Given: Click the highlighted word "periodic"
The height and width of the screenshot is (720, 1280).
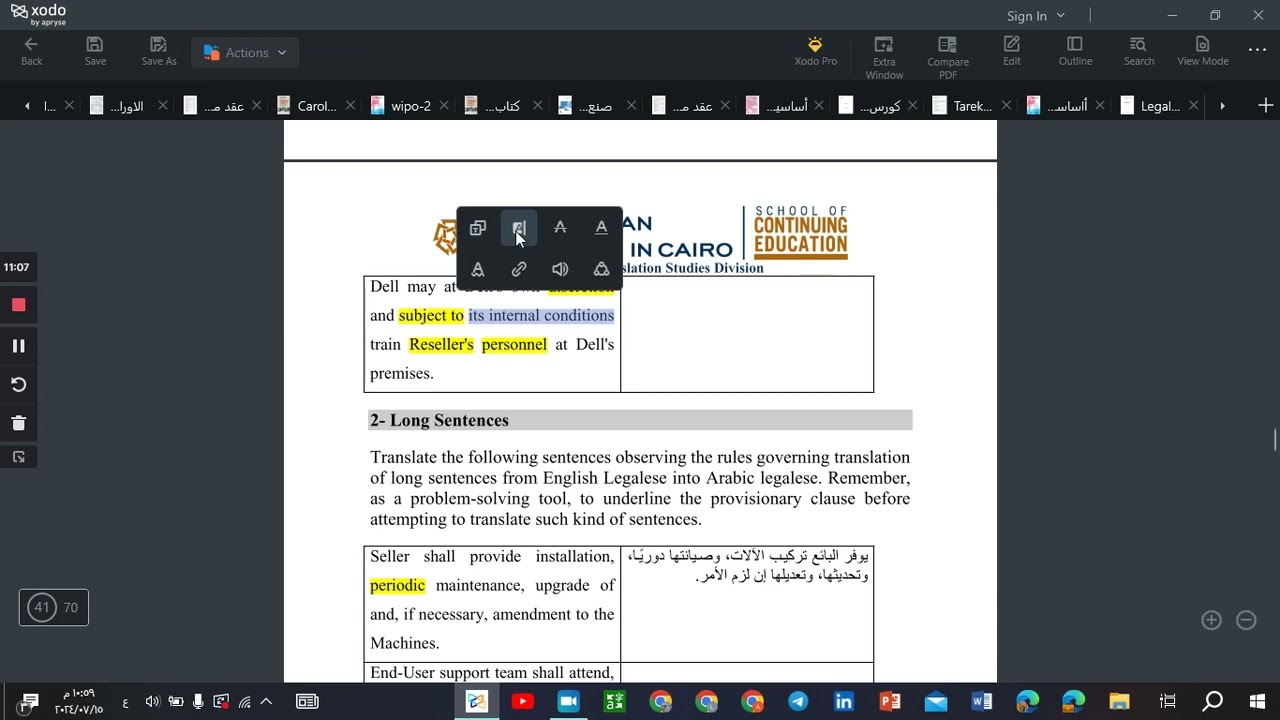Looking at the screenshot, I should 397,586.
